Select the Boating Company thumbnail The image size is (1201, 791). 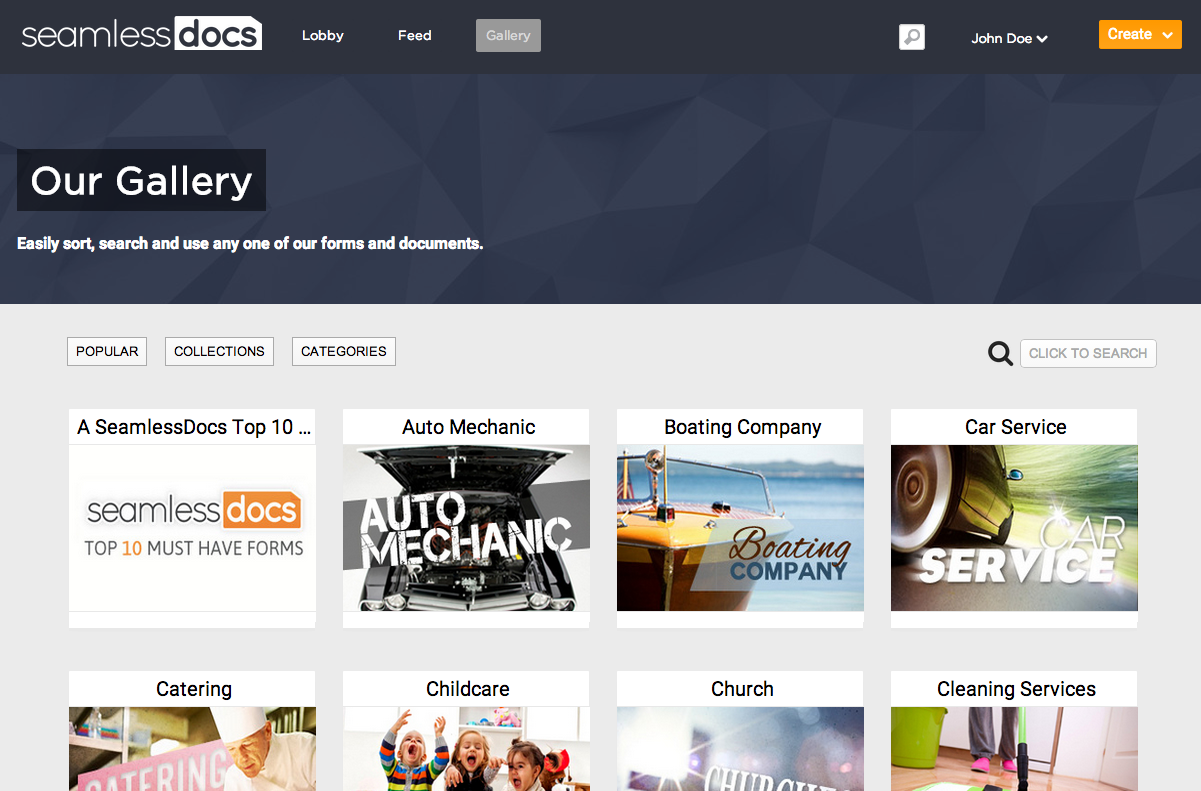click(x=740, y=528)
